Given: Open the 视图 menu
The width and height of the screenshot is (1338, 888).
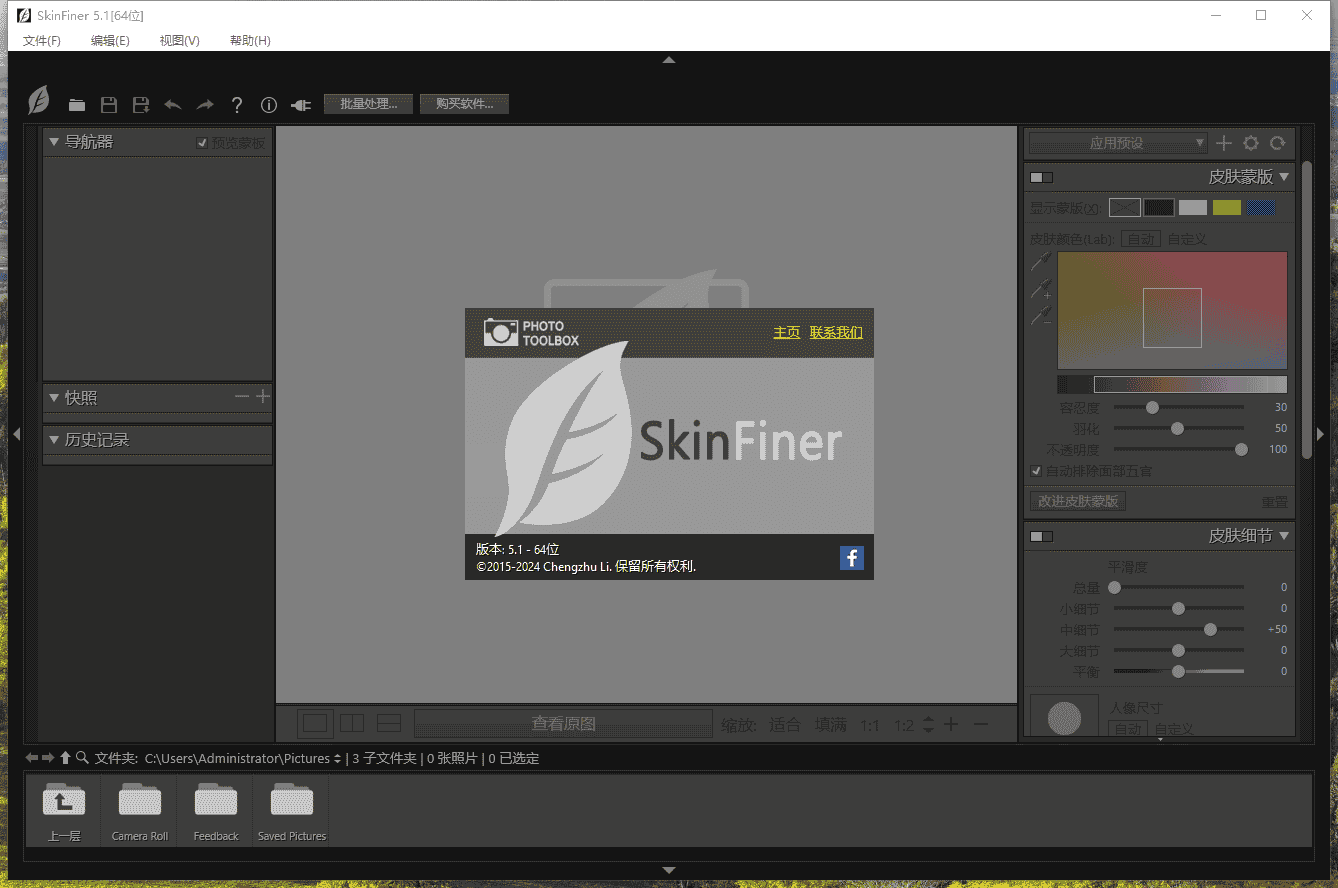Looking at the screenshot, I should (x=178, y=40).
